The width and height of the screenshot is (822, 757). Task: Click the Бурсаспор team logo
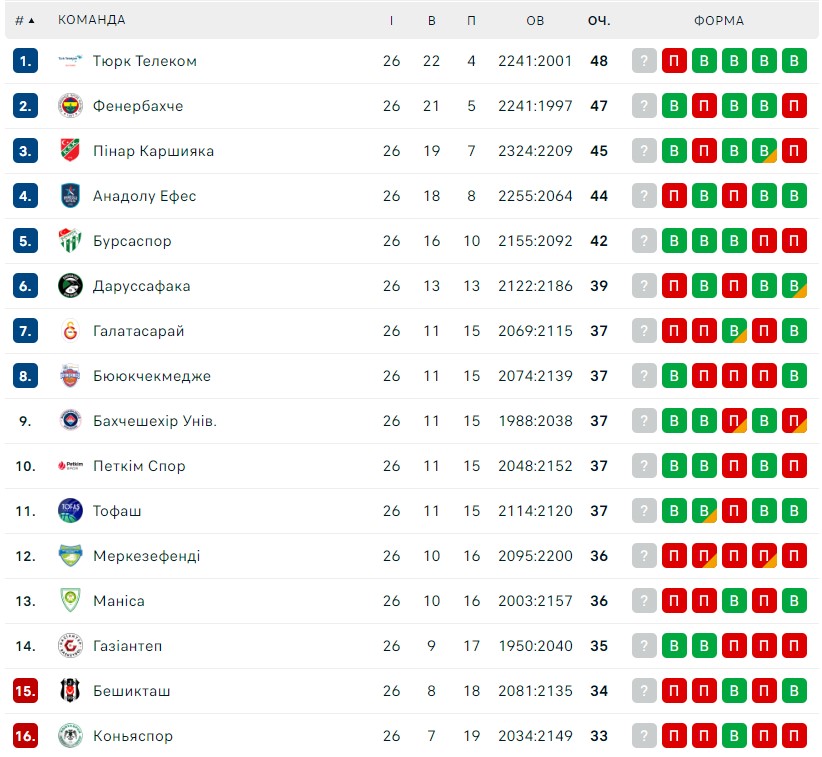coord(70,241)
